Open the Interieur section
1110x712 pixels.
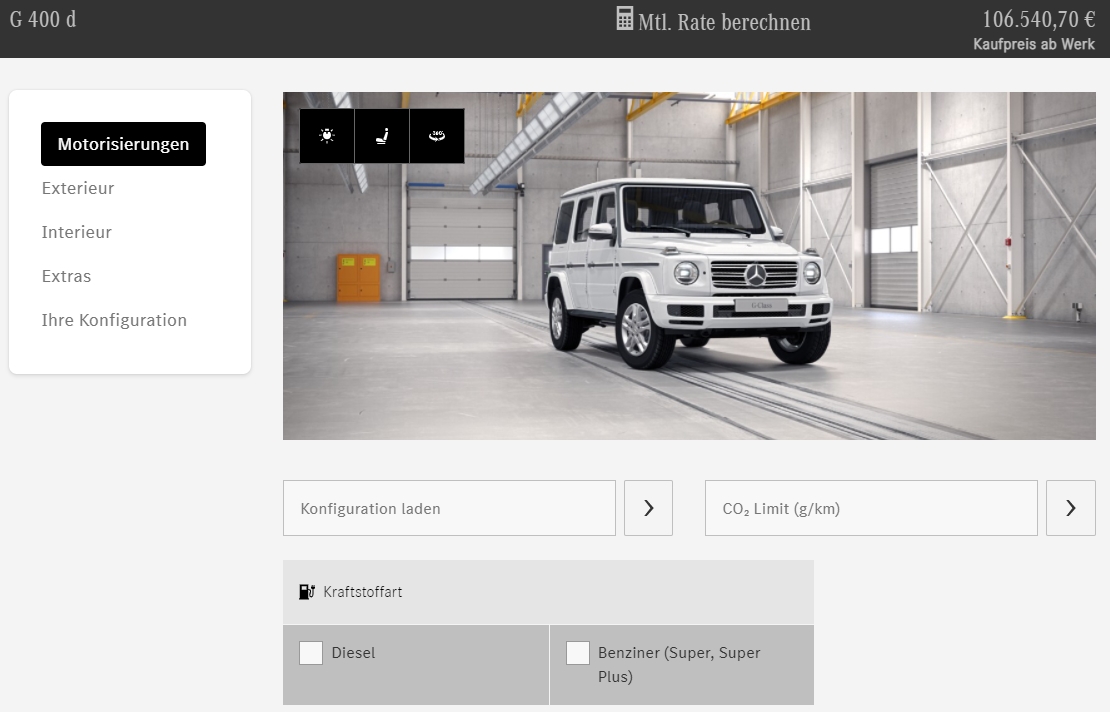(76, 232)
